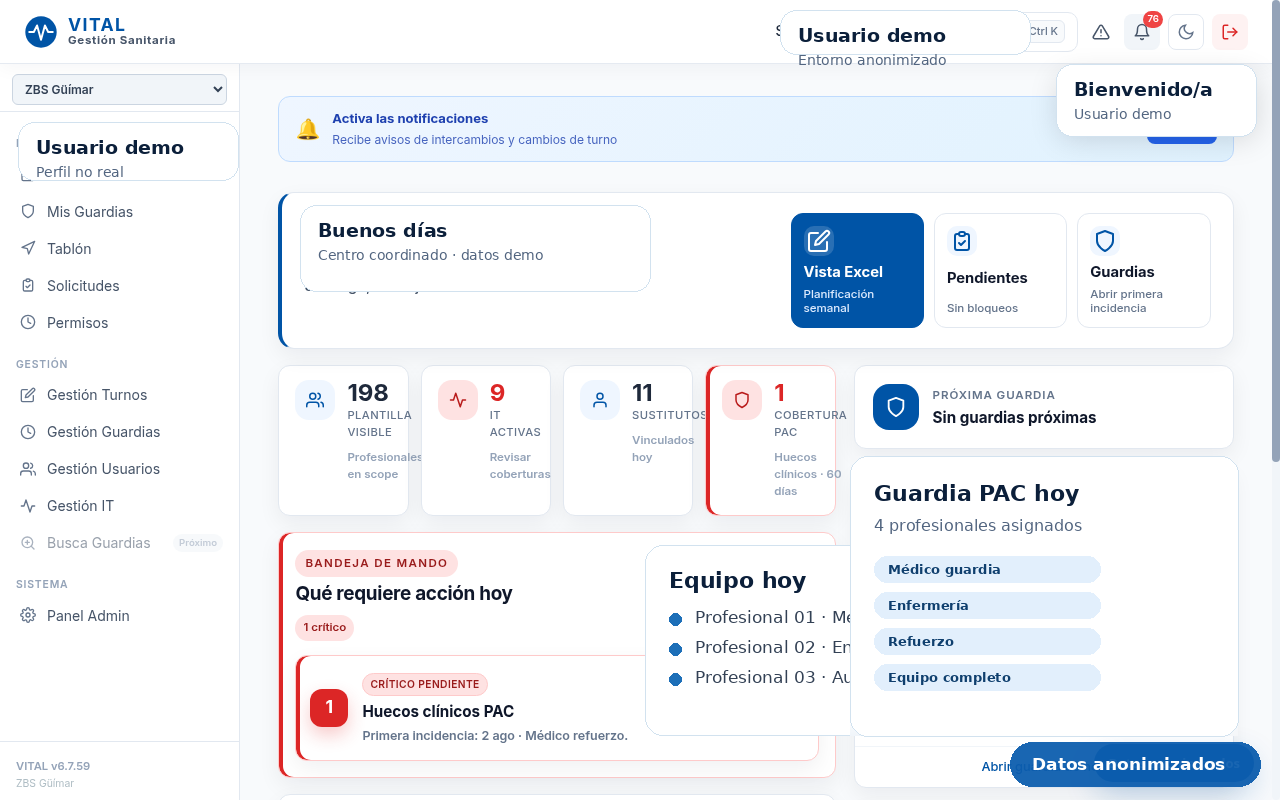Go to Solicitudes in the sidebar
Image resolution: width=1280 pixels, height=800 pixels.
tap(119, 286)
